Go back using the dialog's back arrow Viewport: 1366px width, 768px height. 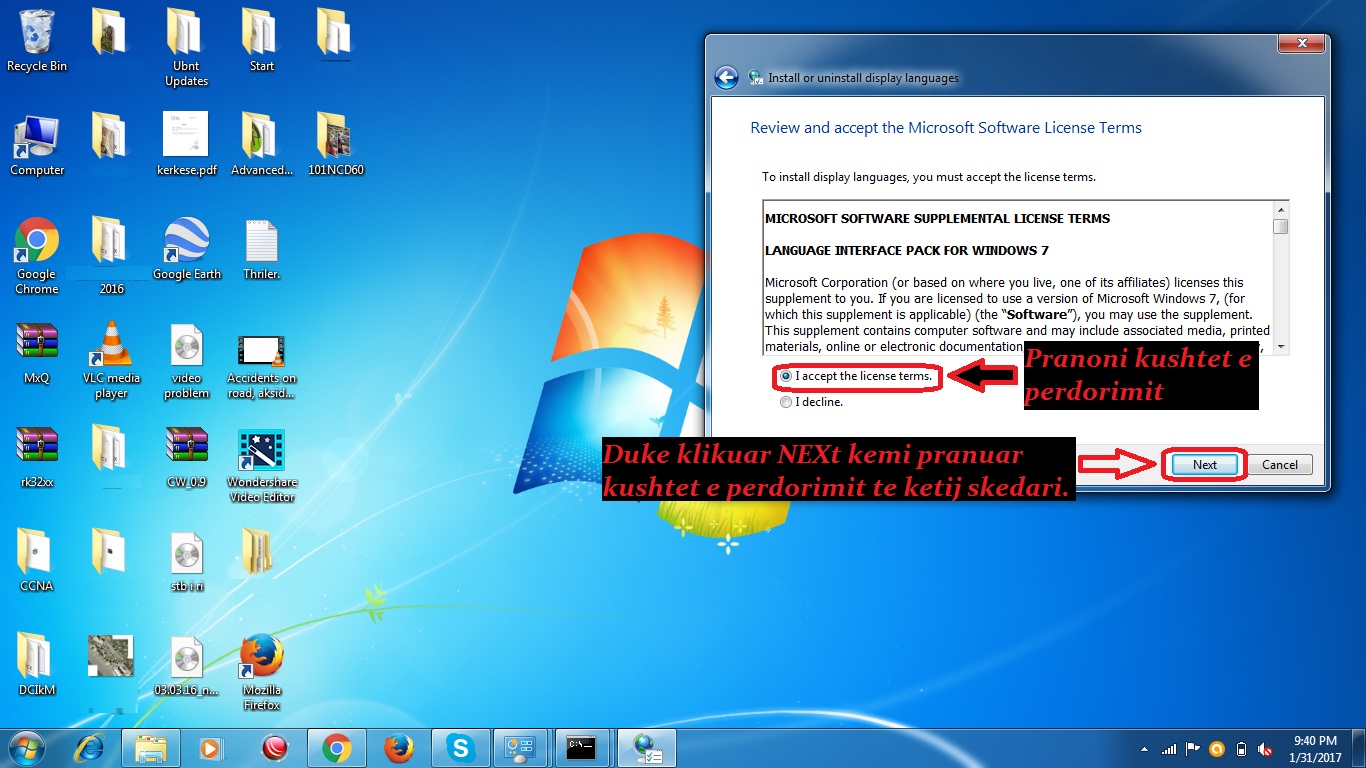click(x=726, y=78)
